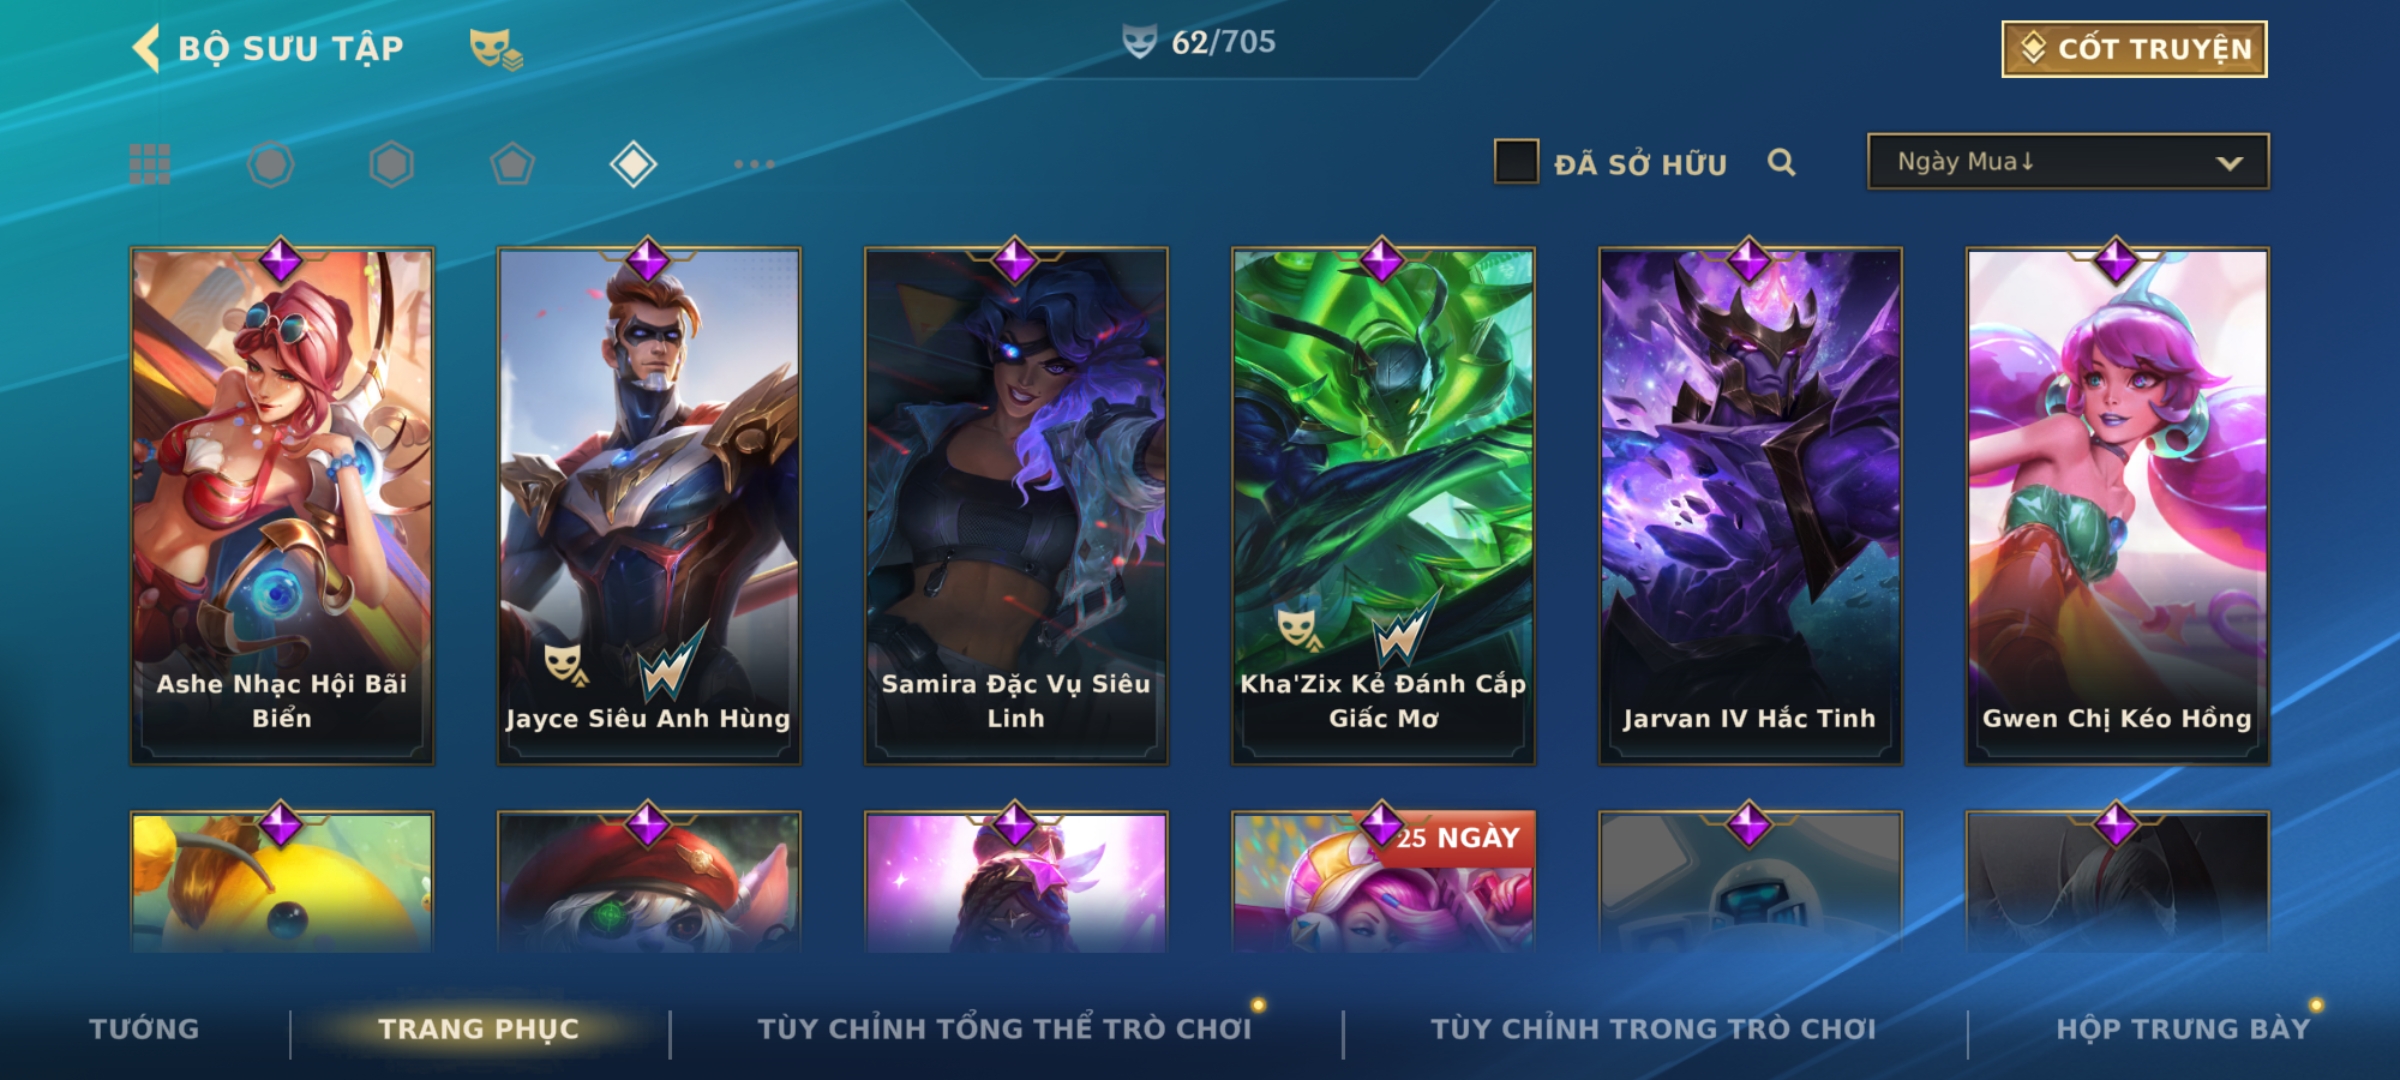Open the skin with the 25 Ngày badge
Screen dimensions: 2400x1080
click(x=1383, y=882)
